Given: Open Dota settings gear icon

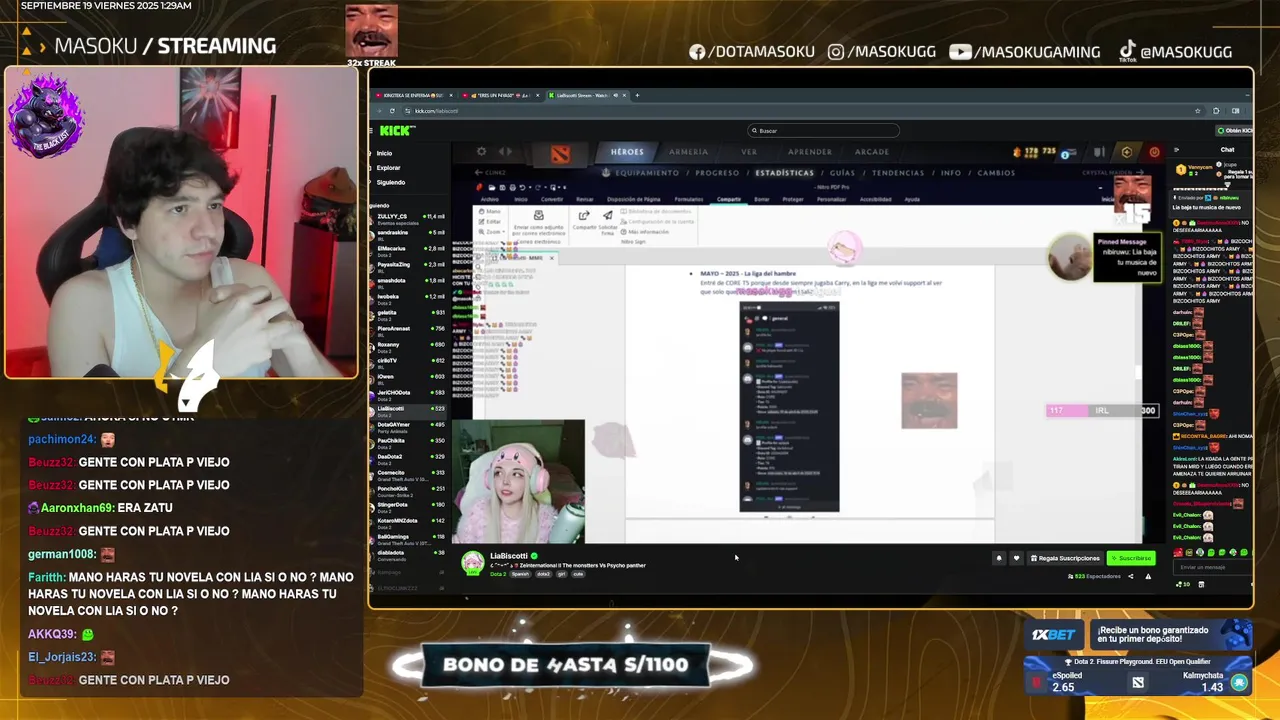Looking at the screenshot, I should coord(481,151).
